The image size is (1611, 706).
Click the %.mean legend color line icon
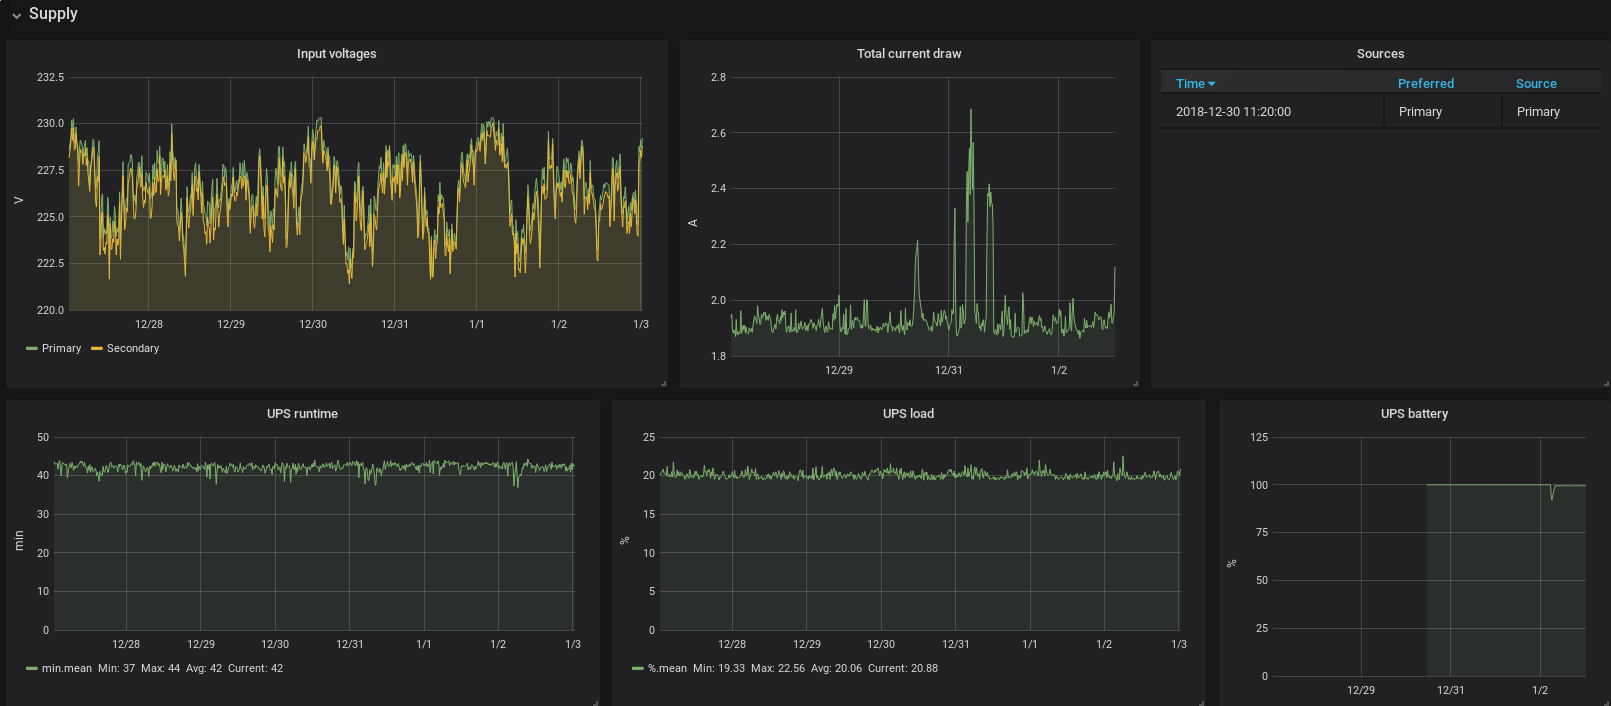[x=638, y=669]
